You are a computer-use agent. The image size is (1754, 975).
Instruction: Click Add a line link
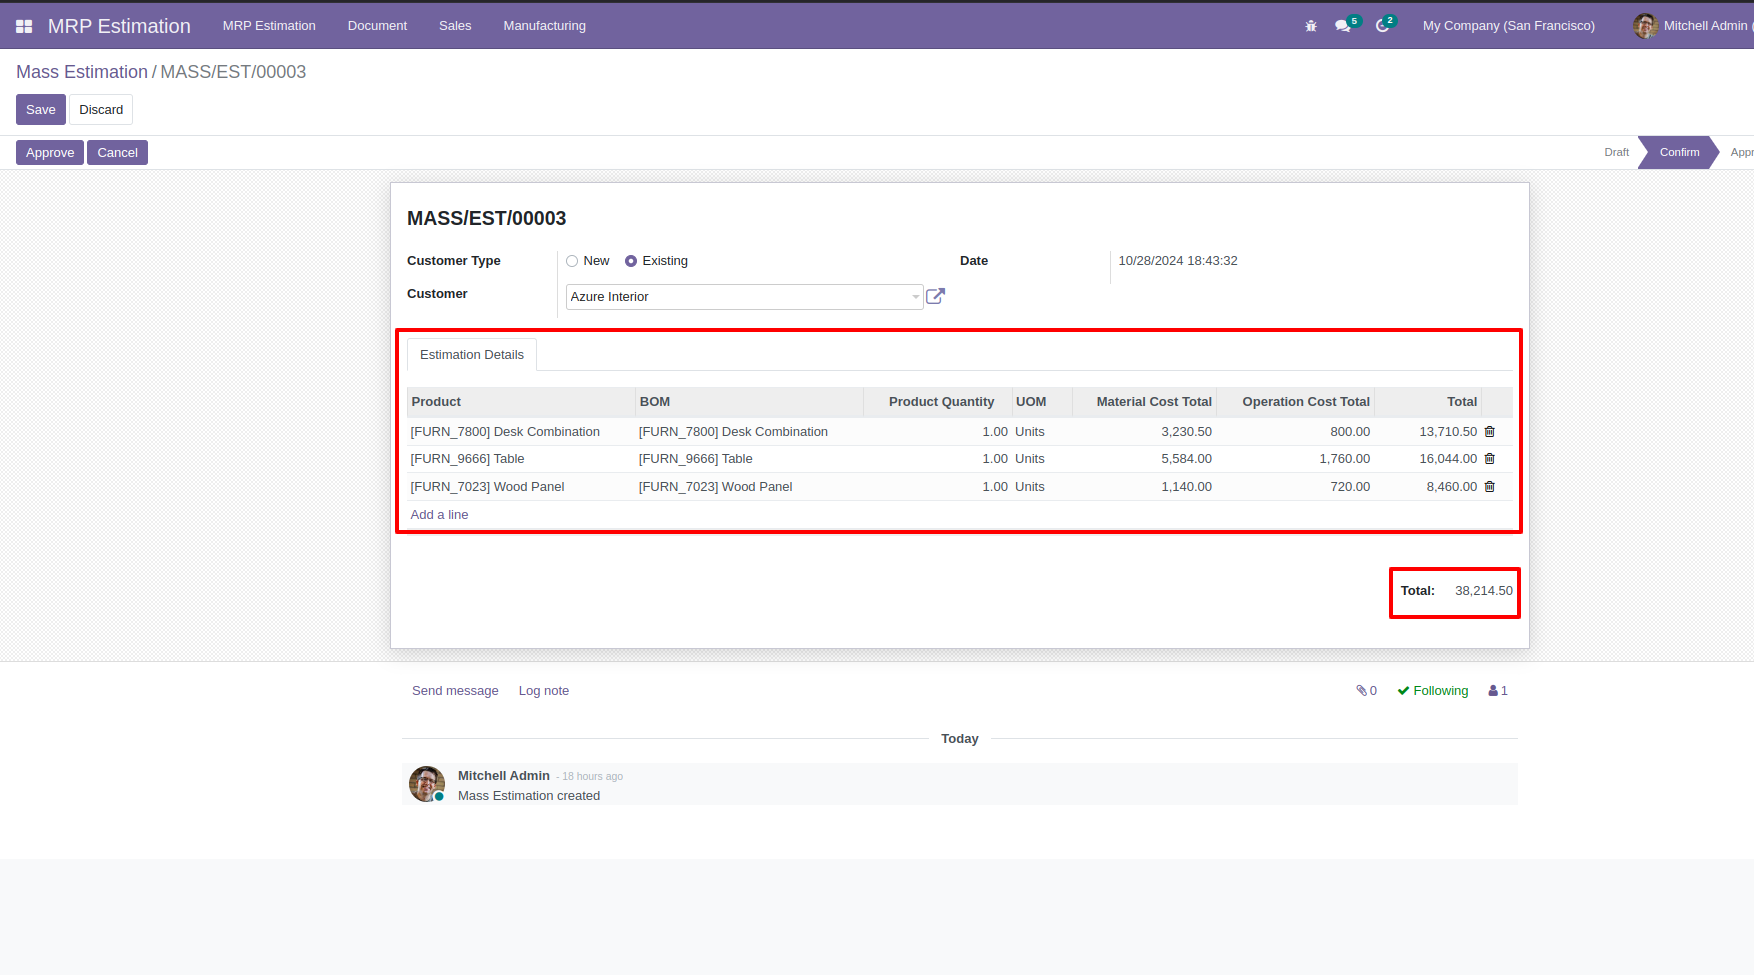439,515
